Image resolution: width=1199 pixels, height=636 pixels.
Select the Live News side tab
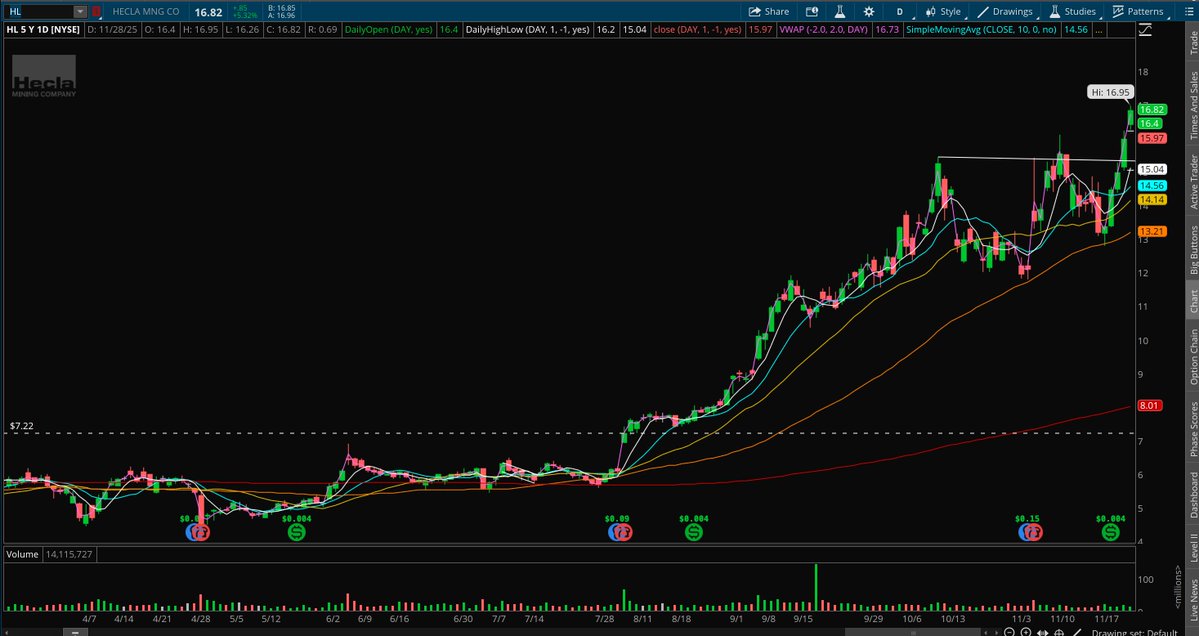click(x=1193, y=598)
